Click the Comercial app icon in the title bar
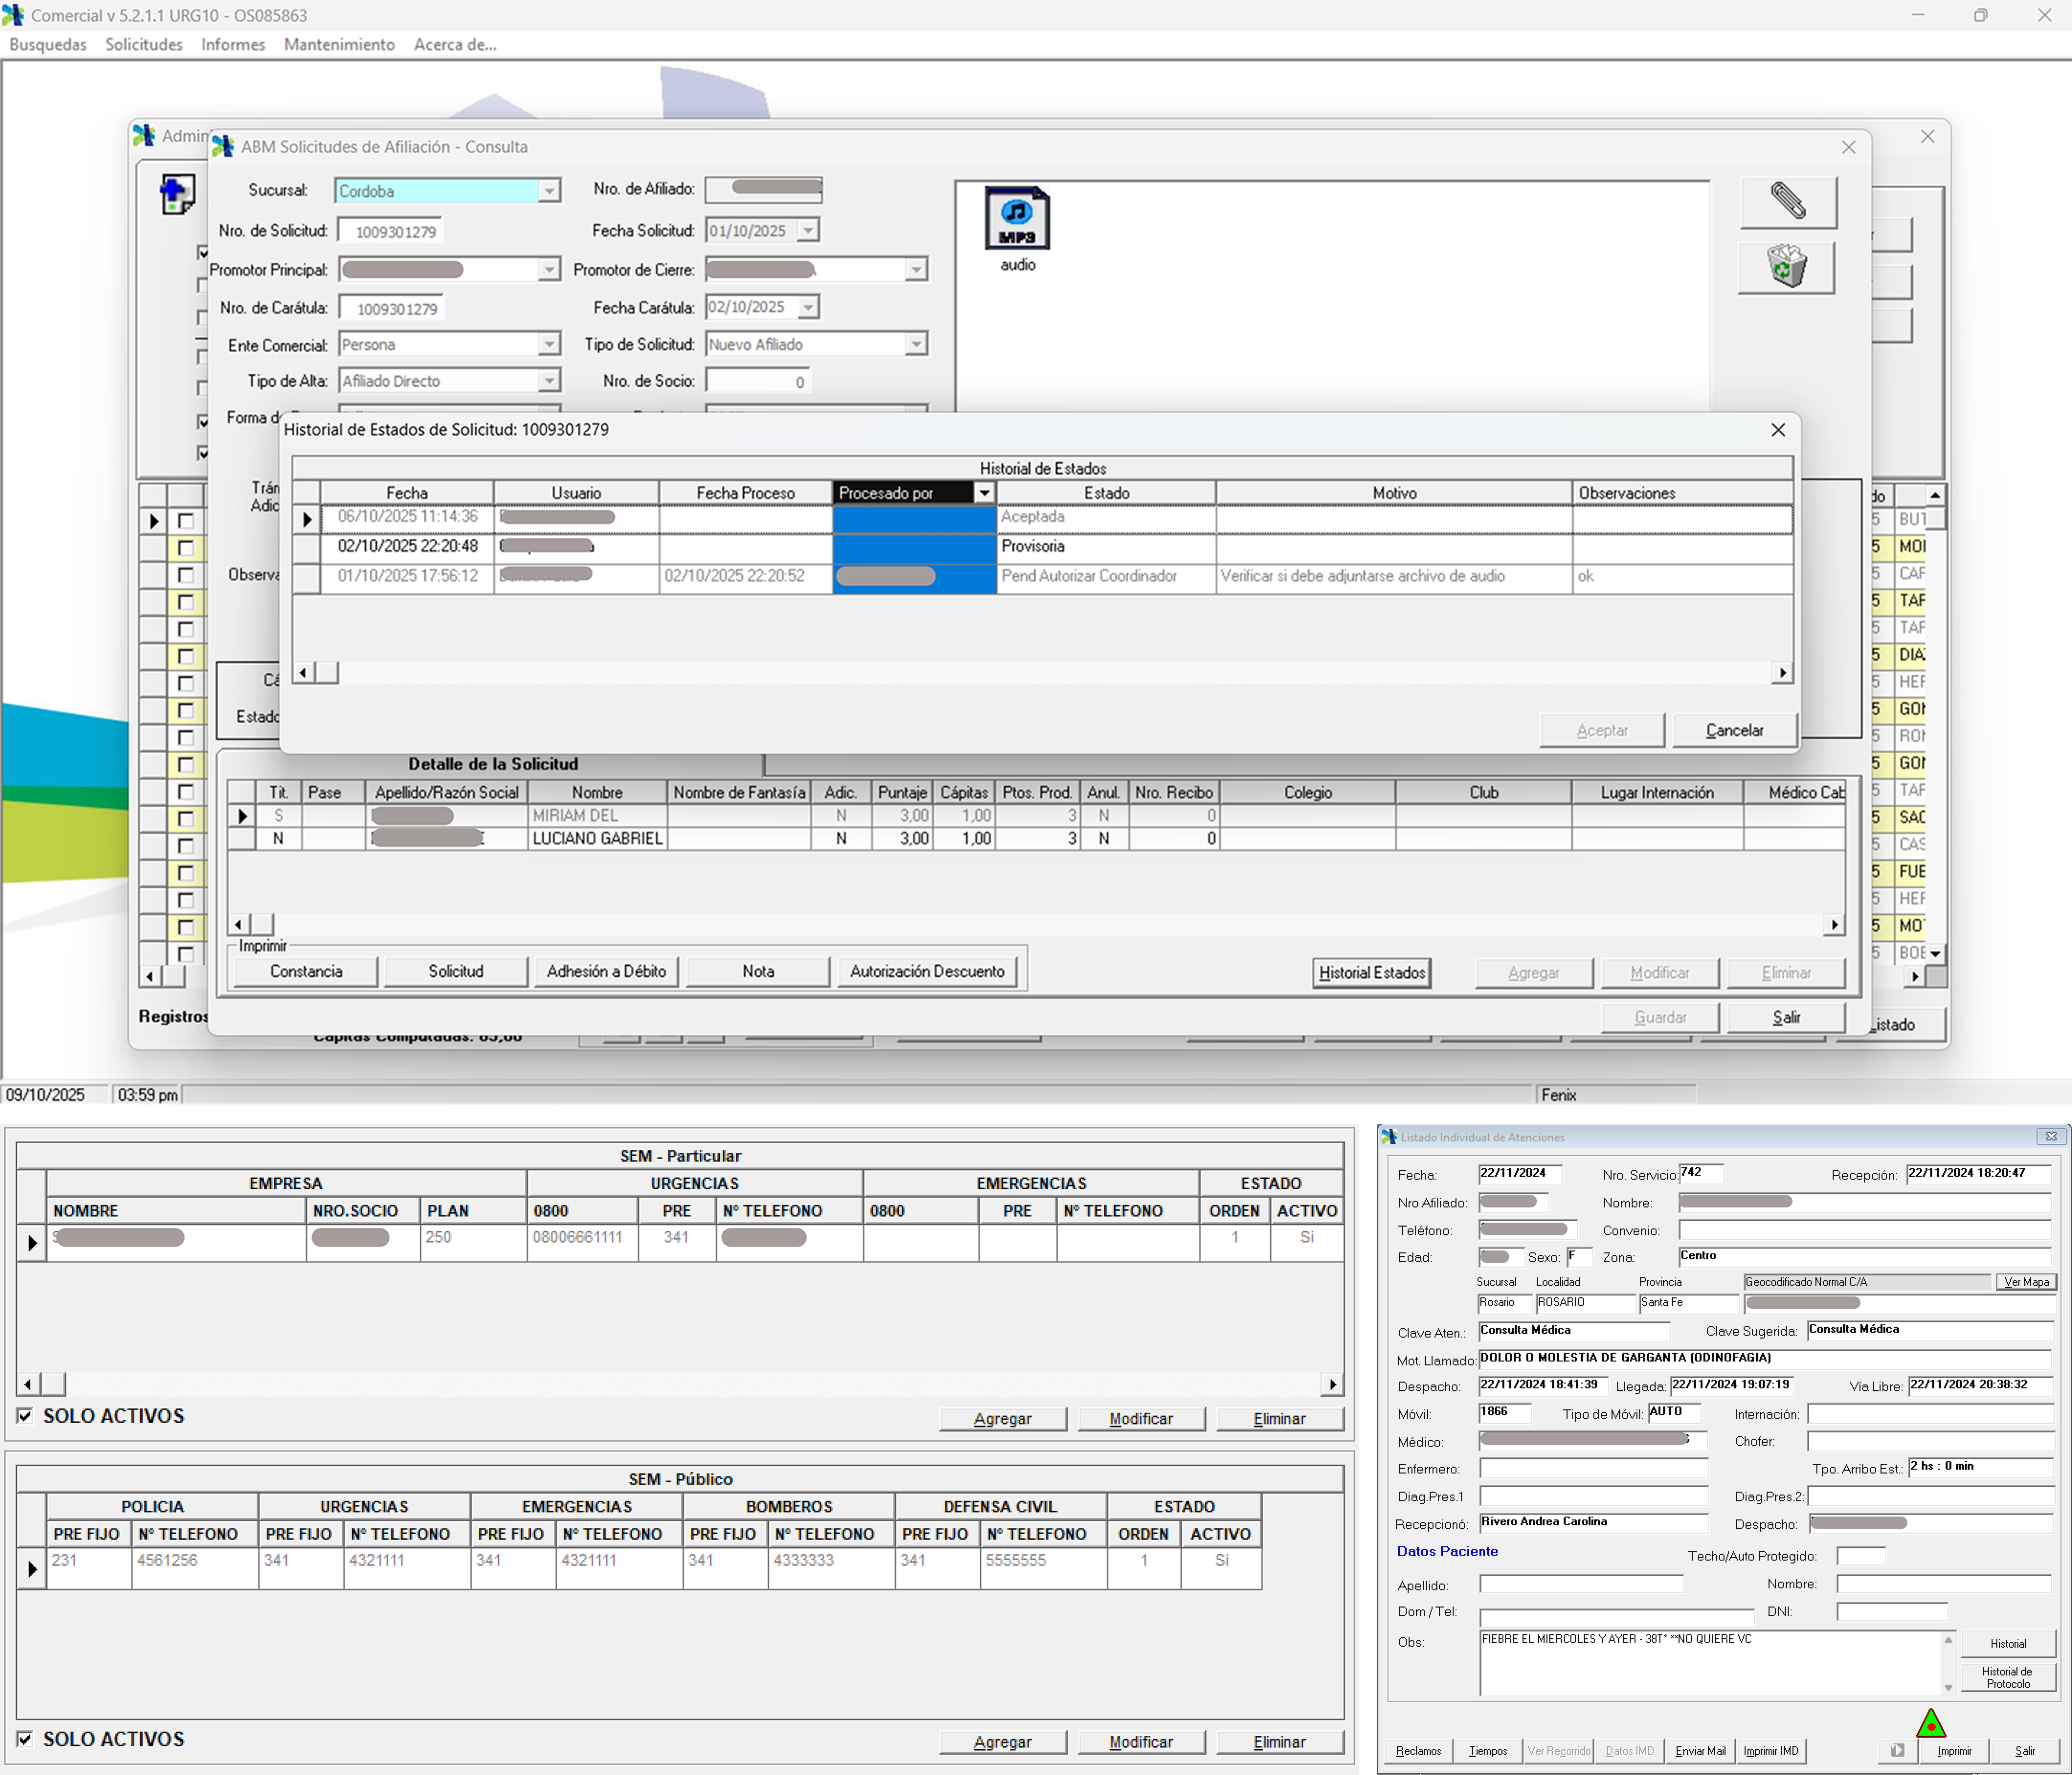This screenshot has width=2072, height=1775. coord(13,15)
